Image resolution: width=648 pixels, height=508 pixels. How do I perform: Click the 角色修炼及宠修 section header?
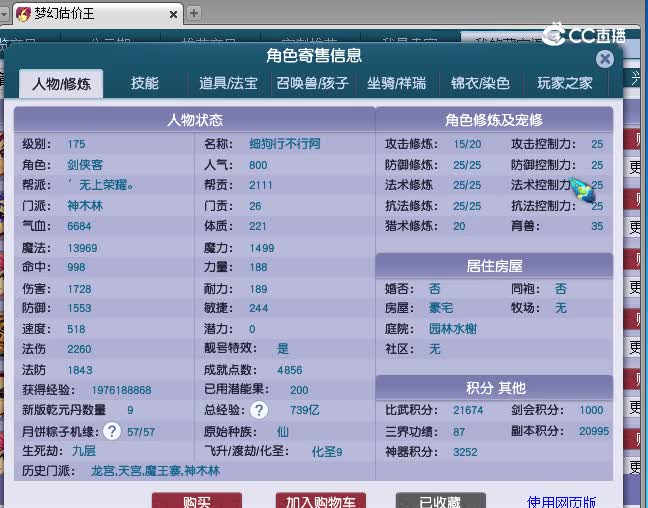pos(494,120)
